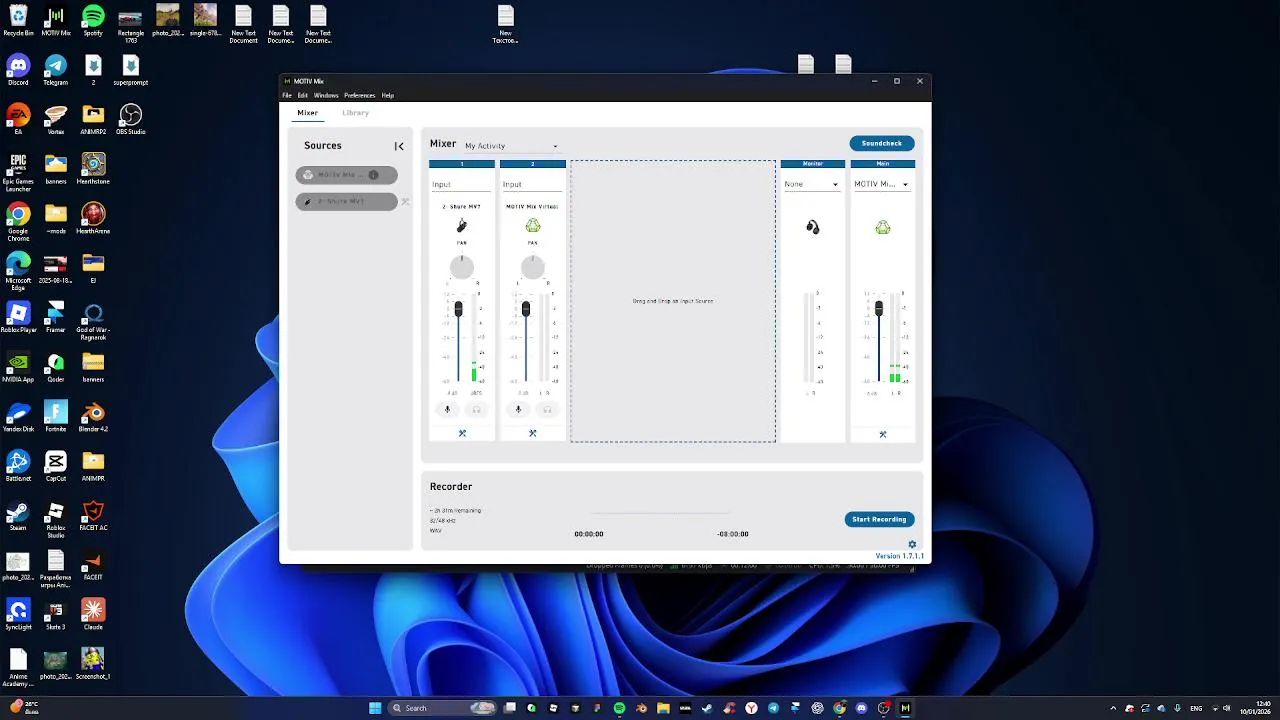
Task: Click channel 1 Input name field
Action: point(462,184)
